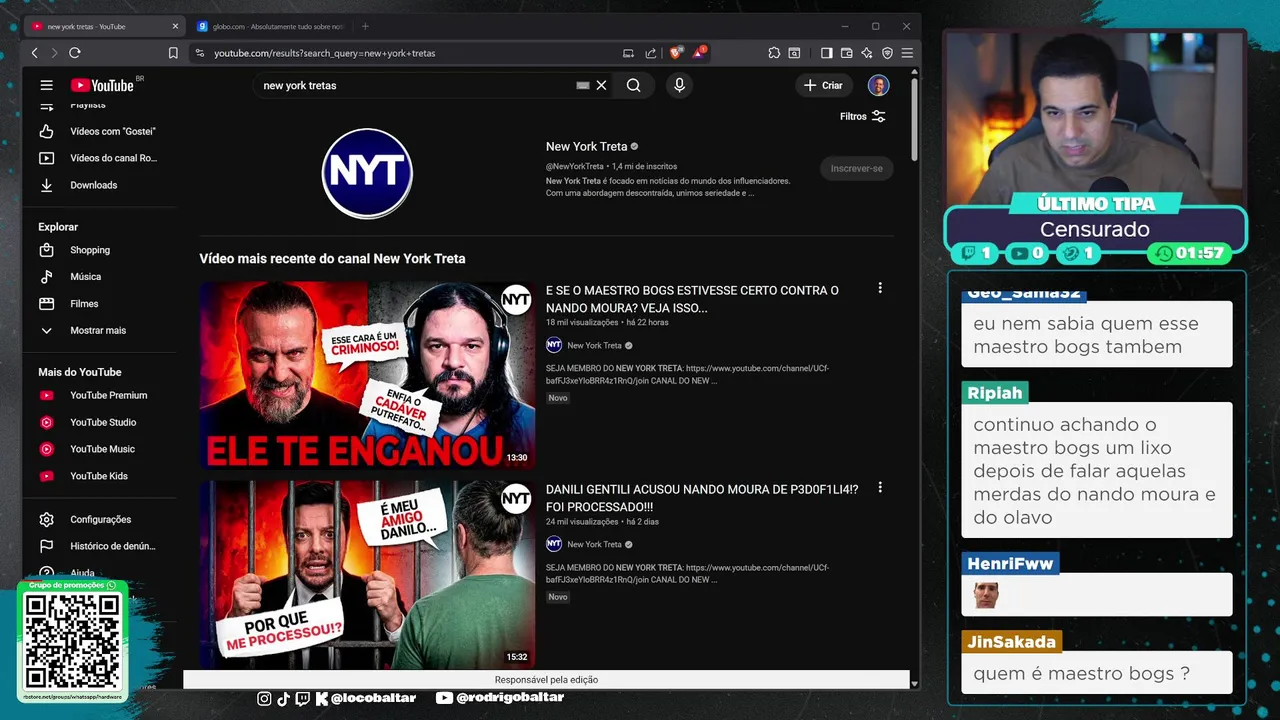The height and width of the screenshot is (720, 1280).
Task: Open title 'DANILI GENTILI ACUSOU NANDO MOURA'
Action: pyautogui.click(x=702, y=498)
